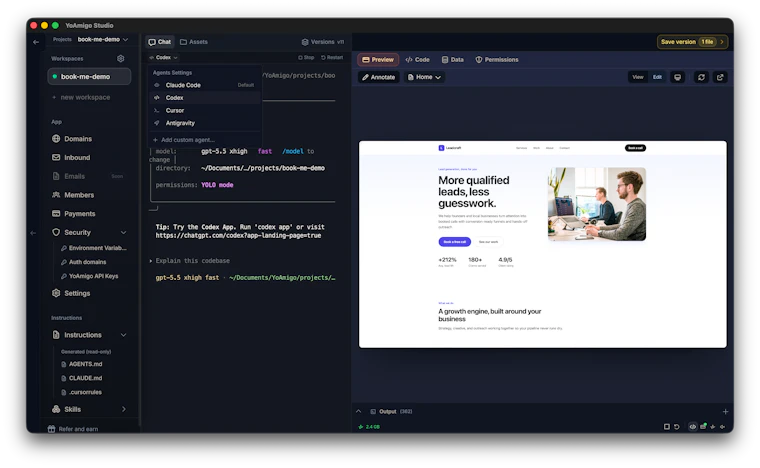760x468 pixels.
Task: Toggle the Annotate button
Action: [379, 77]
